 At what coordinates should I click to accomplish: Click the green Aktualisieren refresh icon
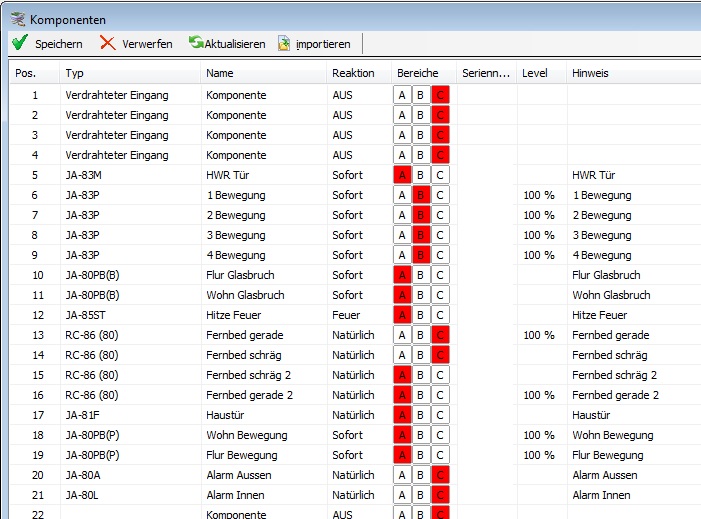(x=196, y=43)
